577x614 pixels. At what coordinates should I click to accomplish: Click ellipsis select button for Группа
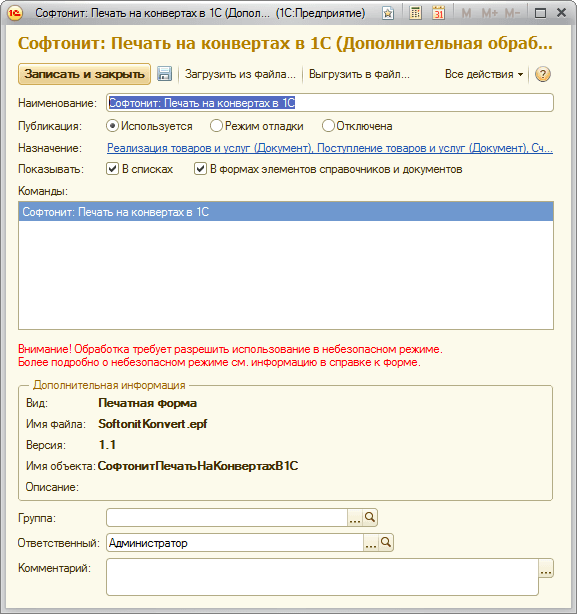[x=355, y=518]
